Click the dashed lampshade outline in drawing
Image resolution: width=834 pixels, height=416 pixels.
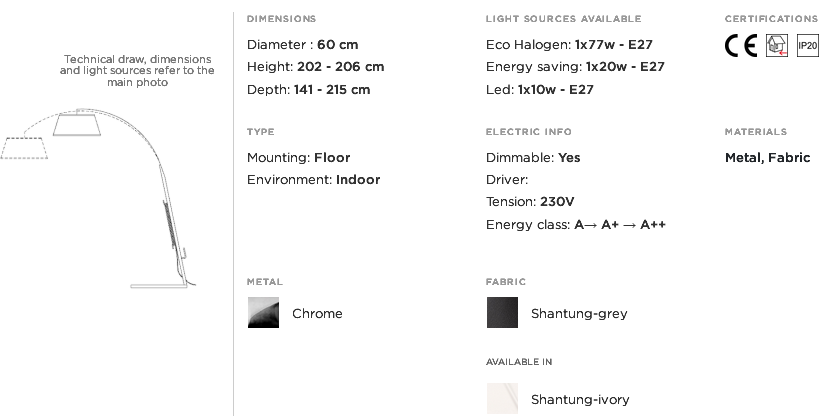[24, 148]
